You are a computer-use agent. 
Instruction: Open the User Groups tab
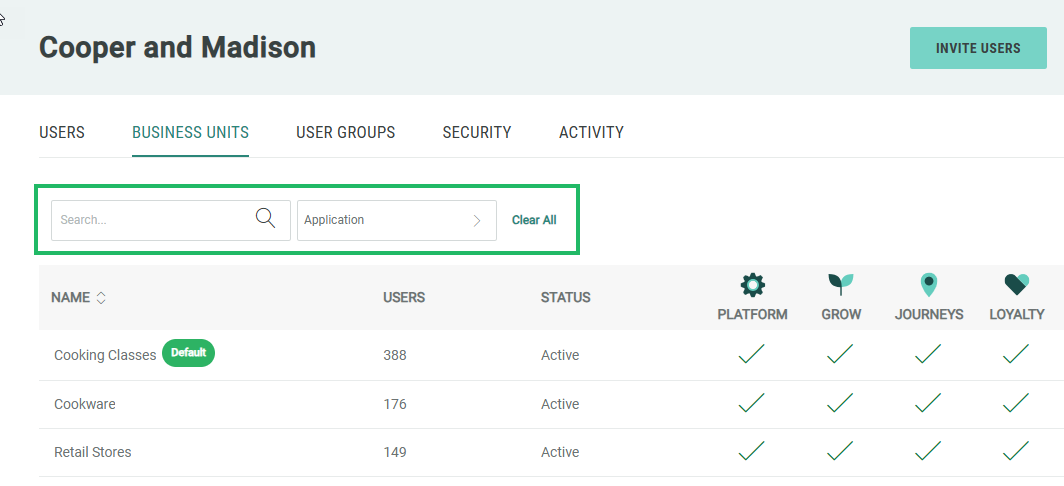pos(345,132)
